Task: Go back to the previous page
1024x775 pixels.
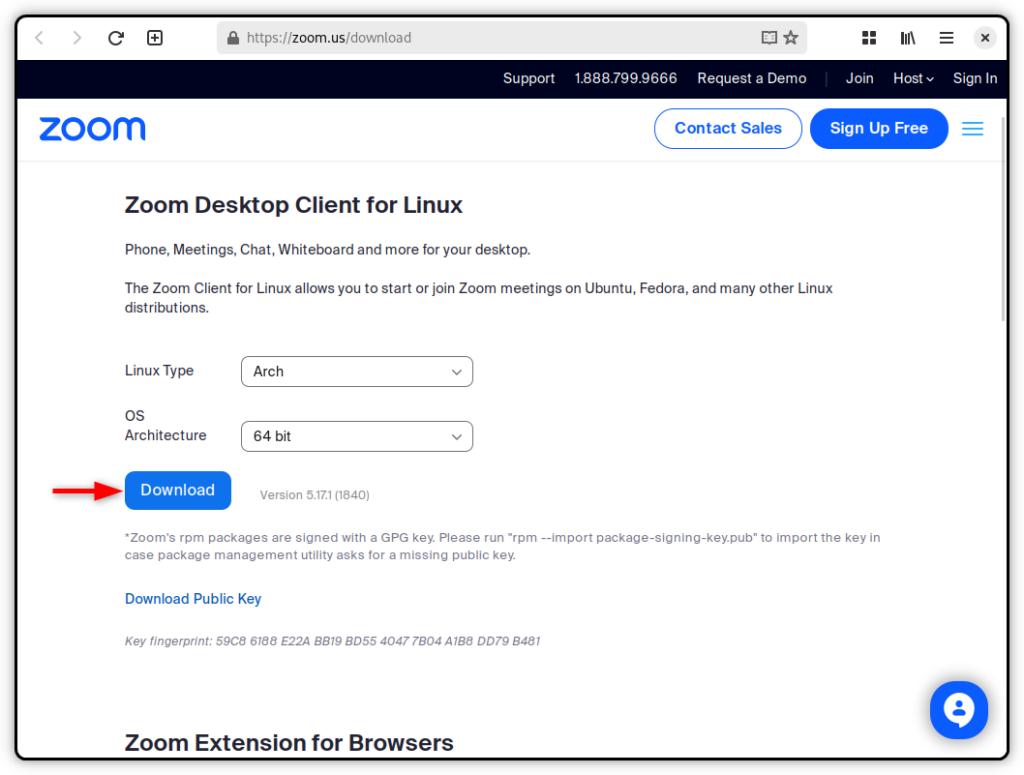Action: click(x=40, y=38)
